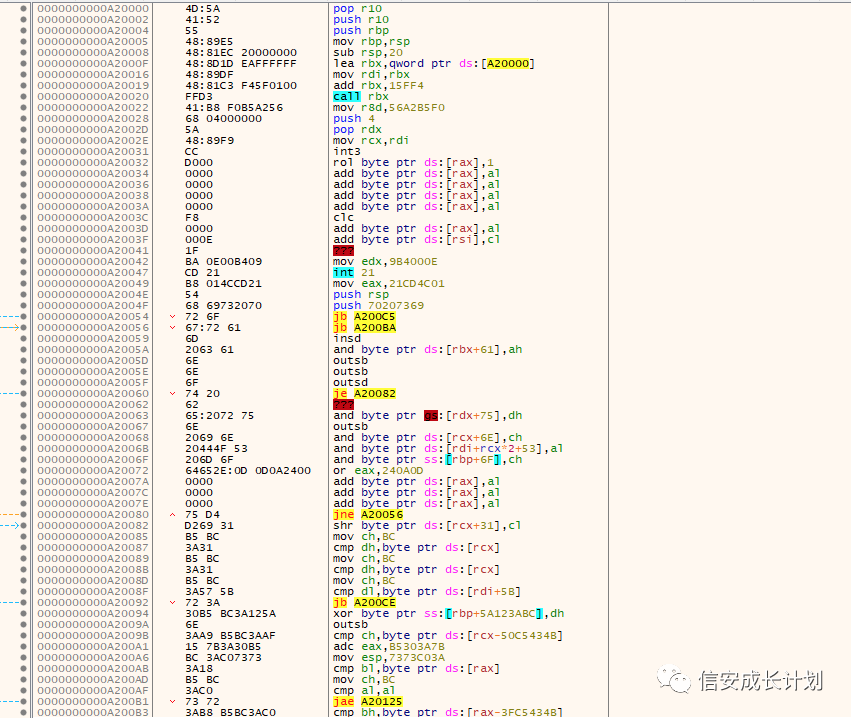851x718 pixels.
Task: Click the red '???' at address A20041
Action: pyautogui.click(x=344, y=251)
